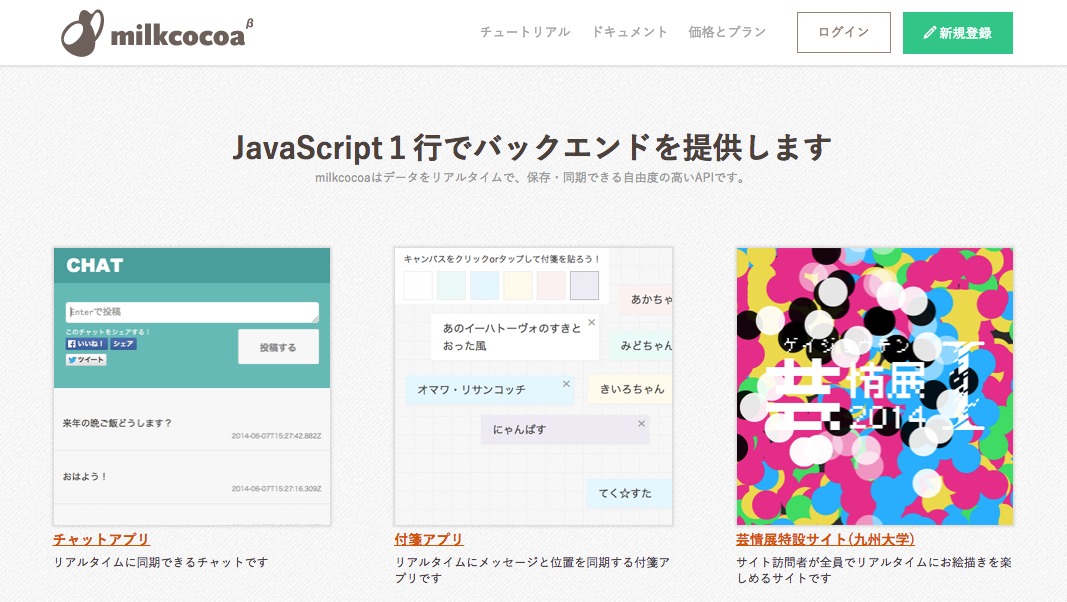This screenshot has width=1067, height=602.
Task: Click the あかちゃん sticky note
Action: coord(646,299)
